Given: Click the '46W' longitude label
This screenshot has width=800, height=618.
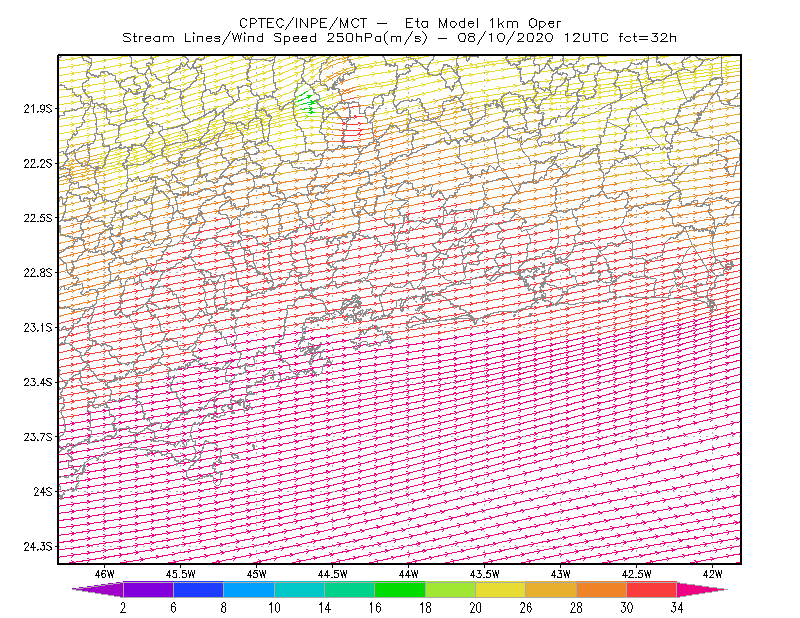Looking at the screenshot, I should [x=105, y=574].
